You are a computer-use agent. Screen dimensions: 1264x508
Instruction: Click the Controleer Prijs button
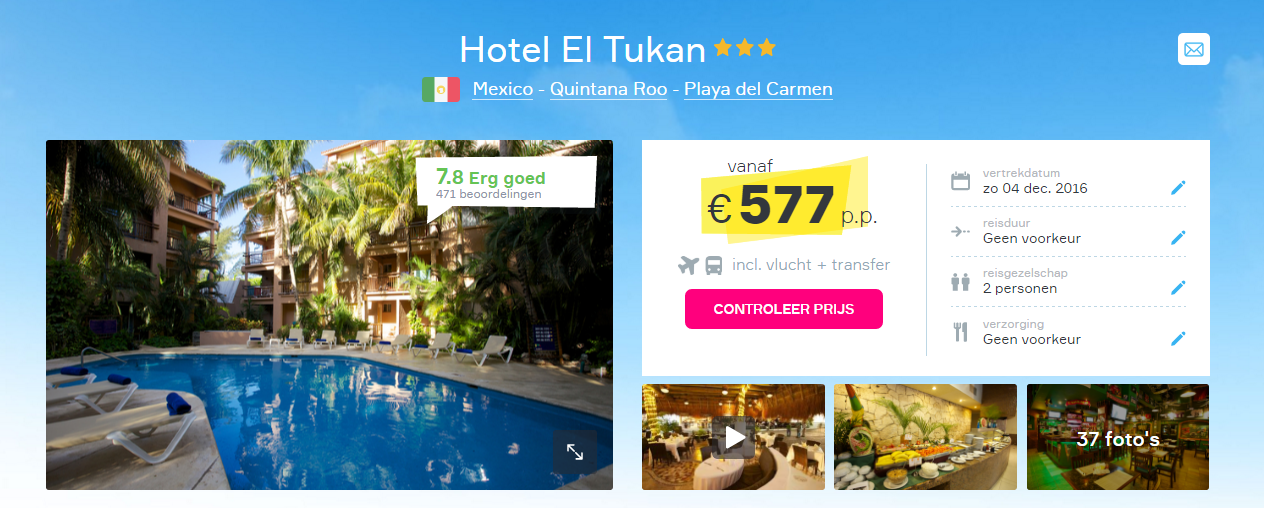coord(784,309)
